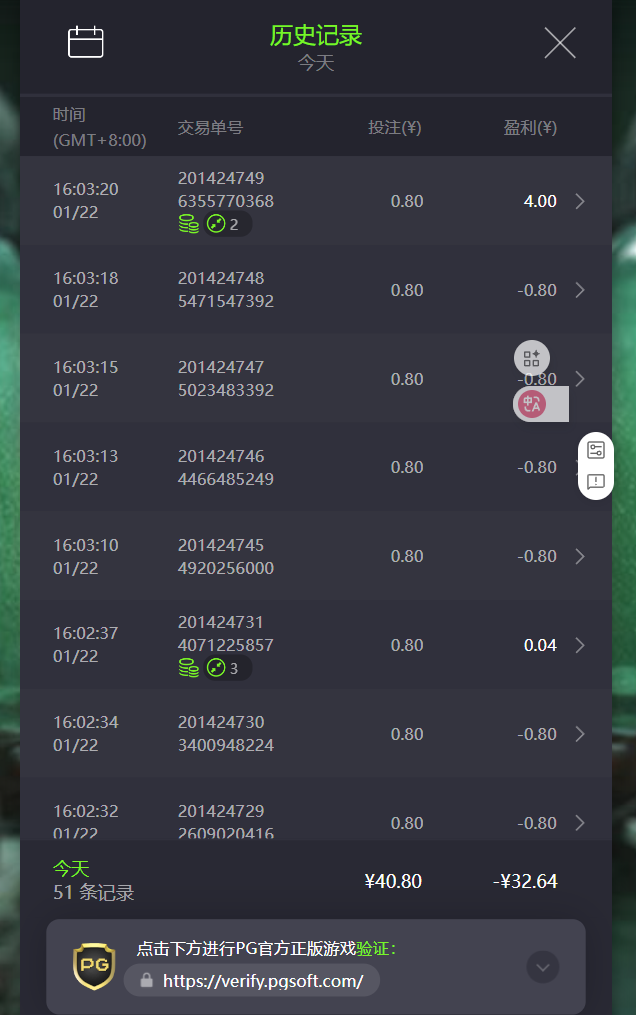Open the calendar date picker

coord(86,42)
